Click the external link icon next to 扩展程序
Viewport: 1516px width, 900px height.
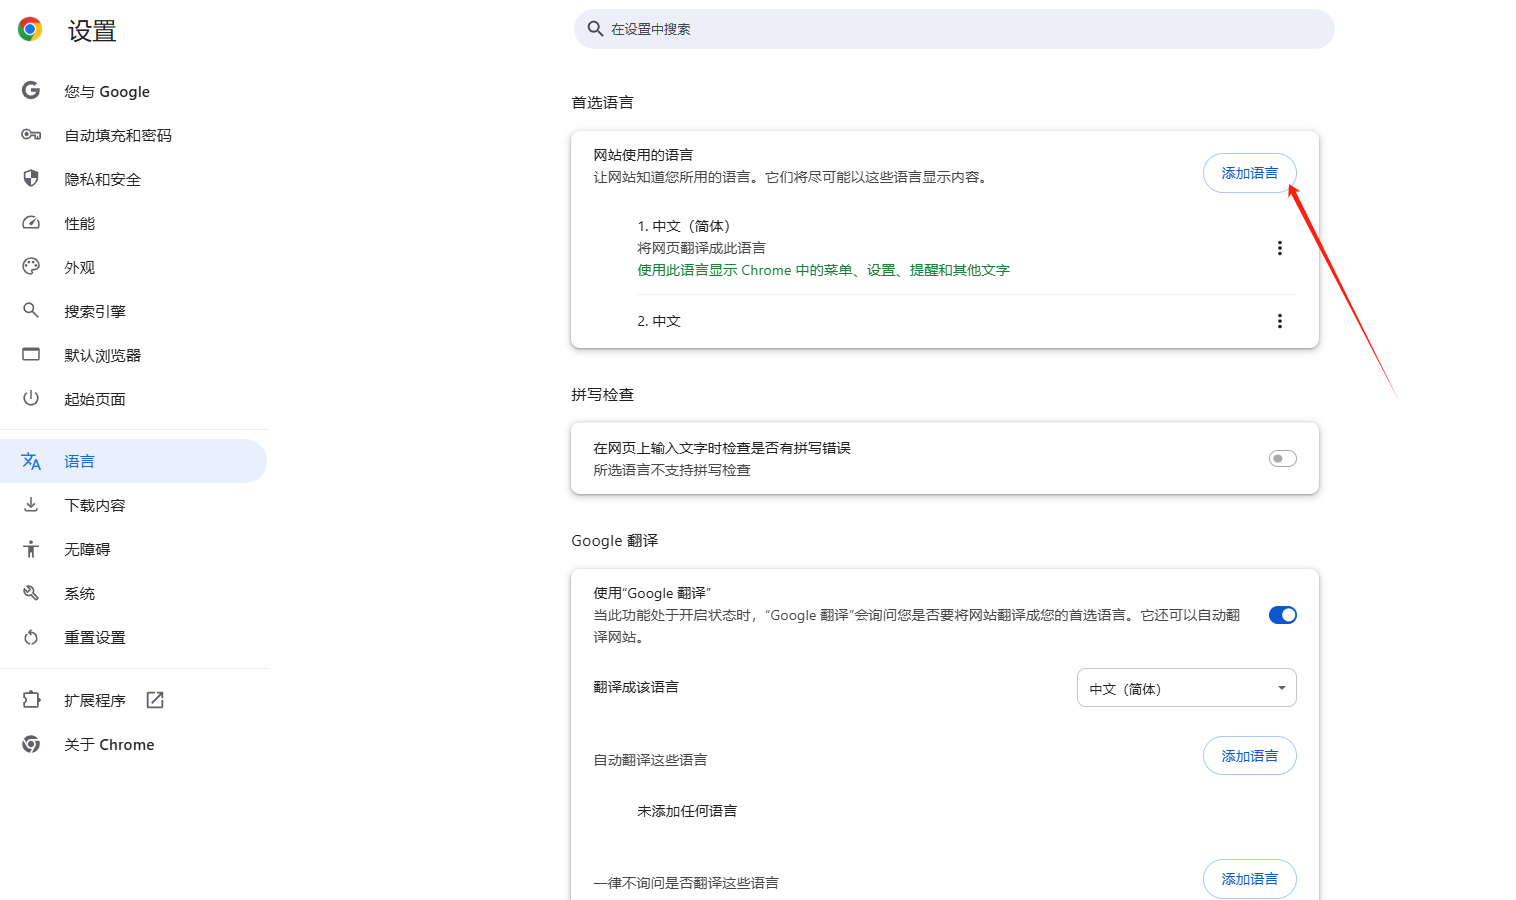coord(155,700)
